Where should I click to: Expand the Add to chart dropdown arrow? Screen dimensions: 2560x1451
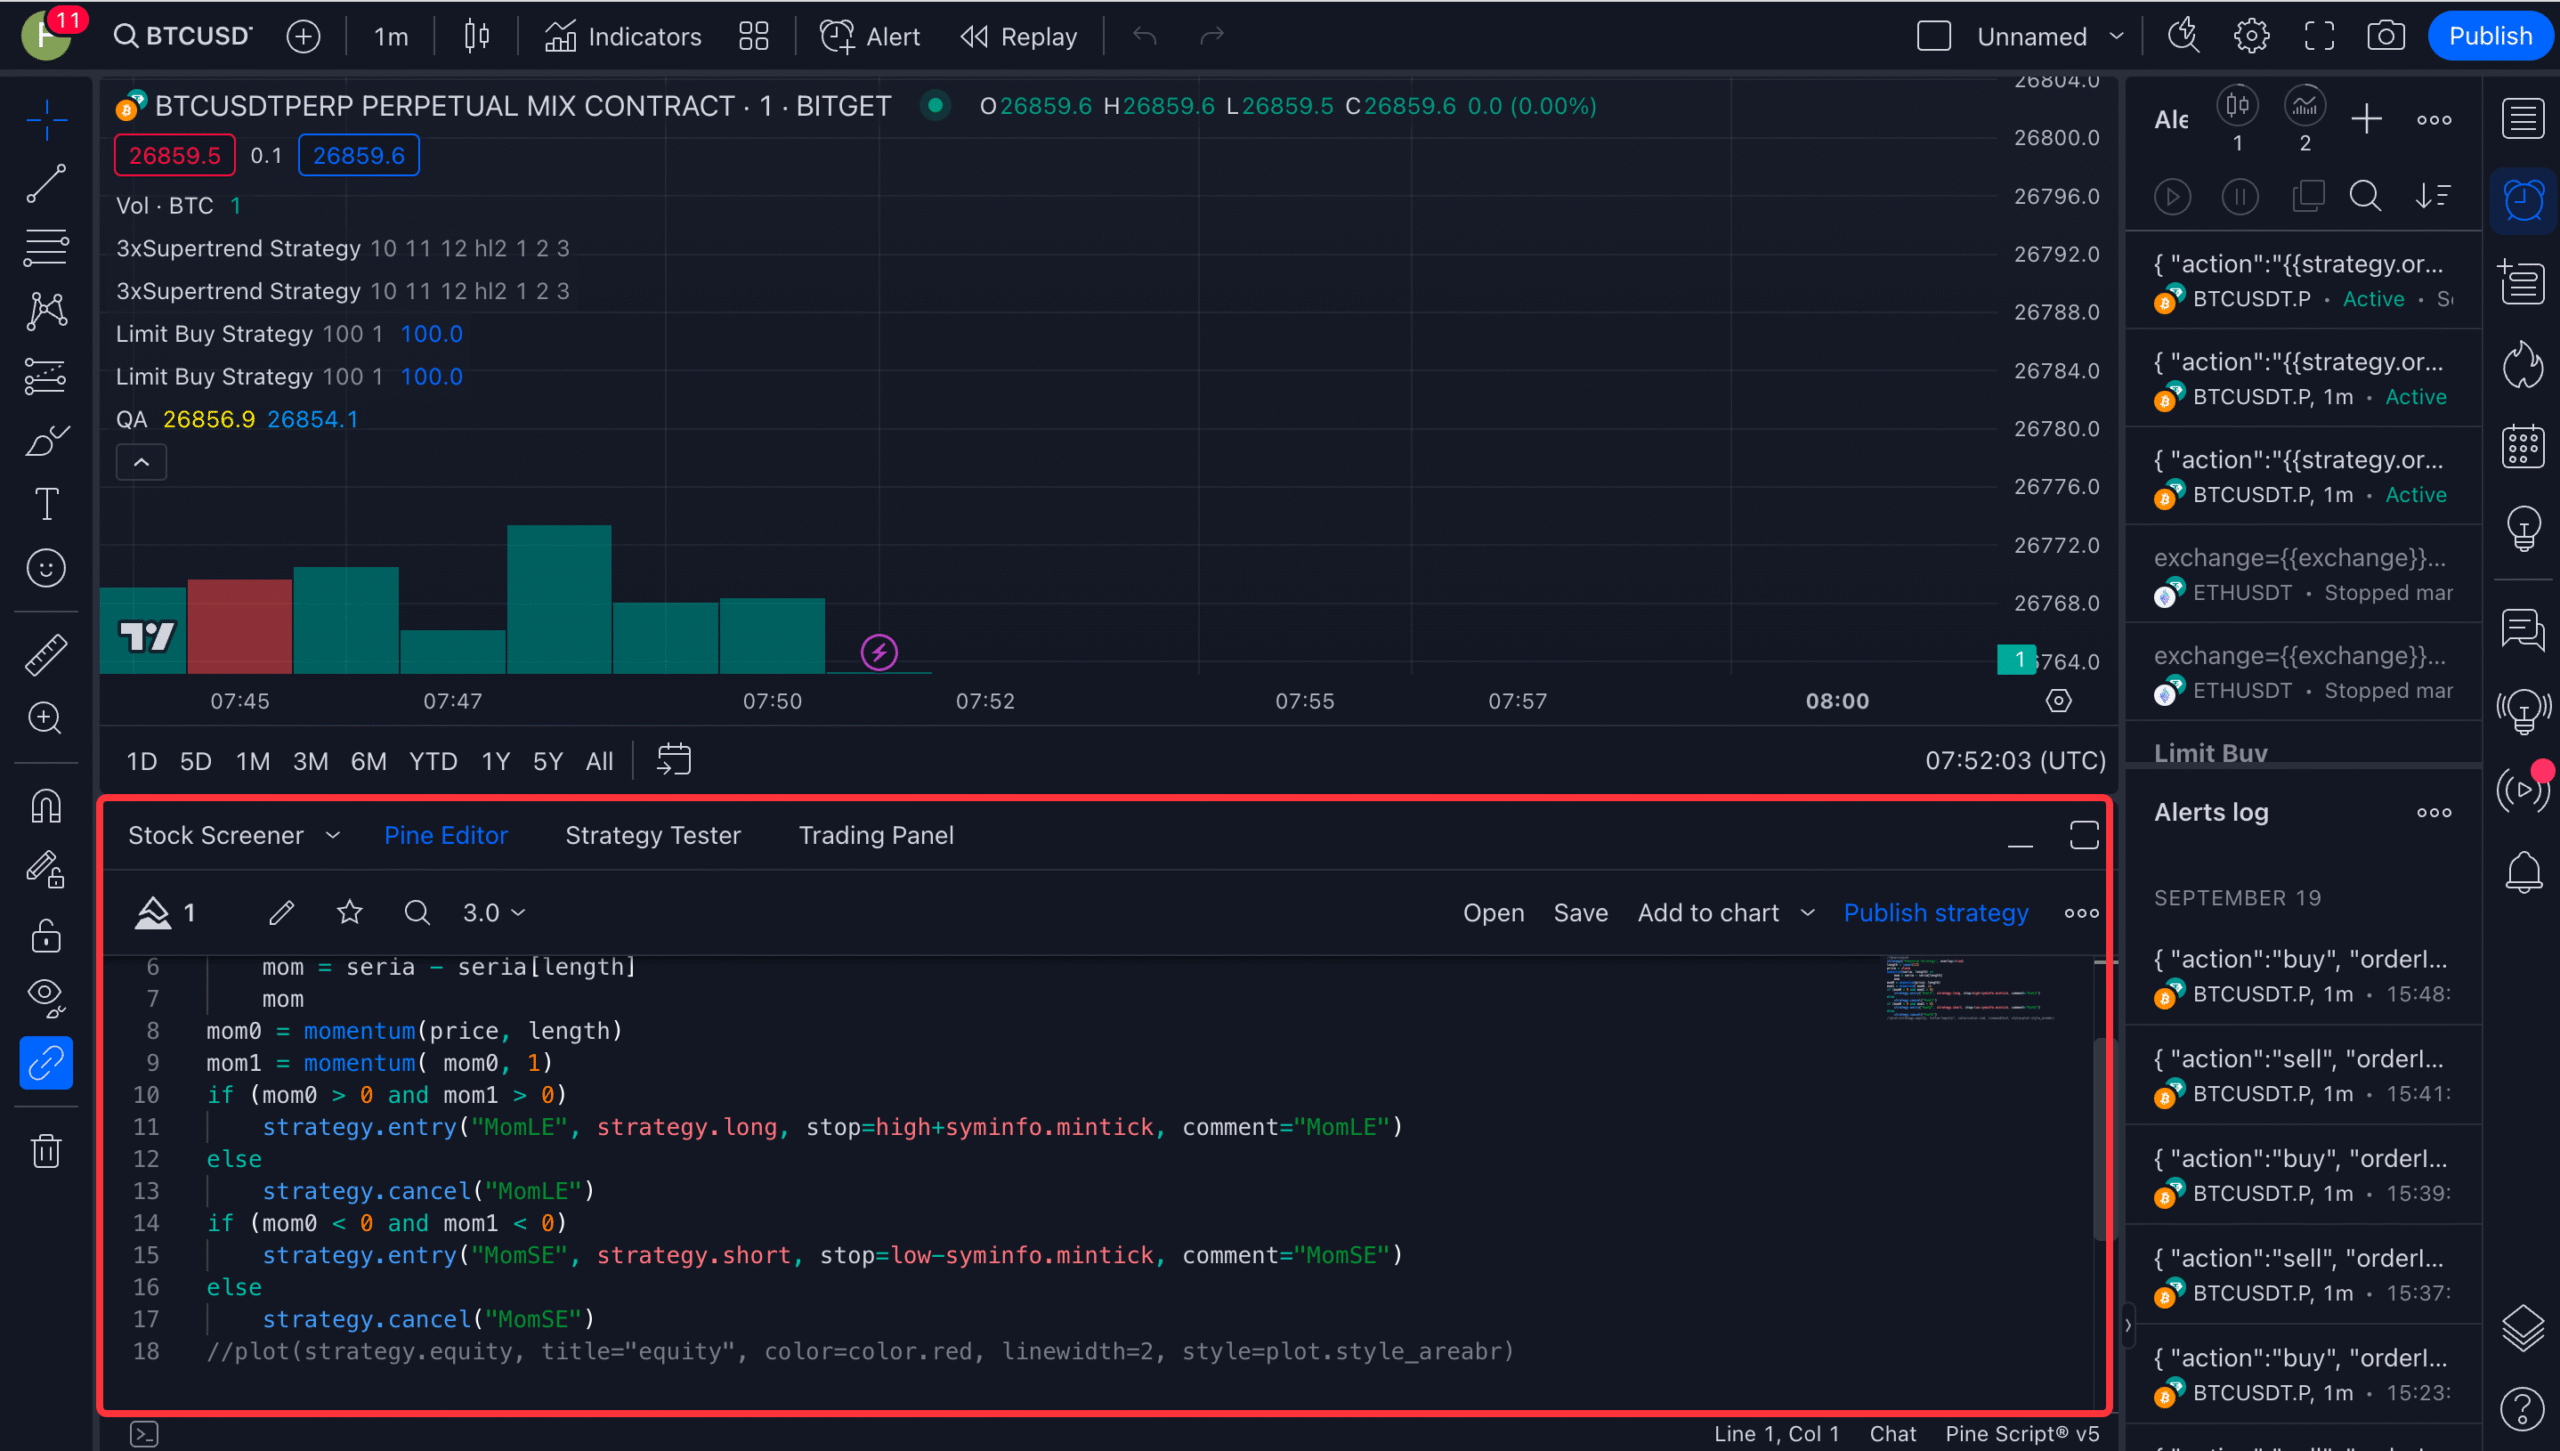click(x=1806, y=912)
